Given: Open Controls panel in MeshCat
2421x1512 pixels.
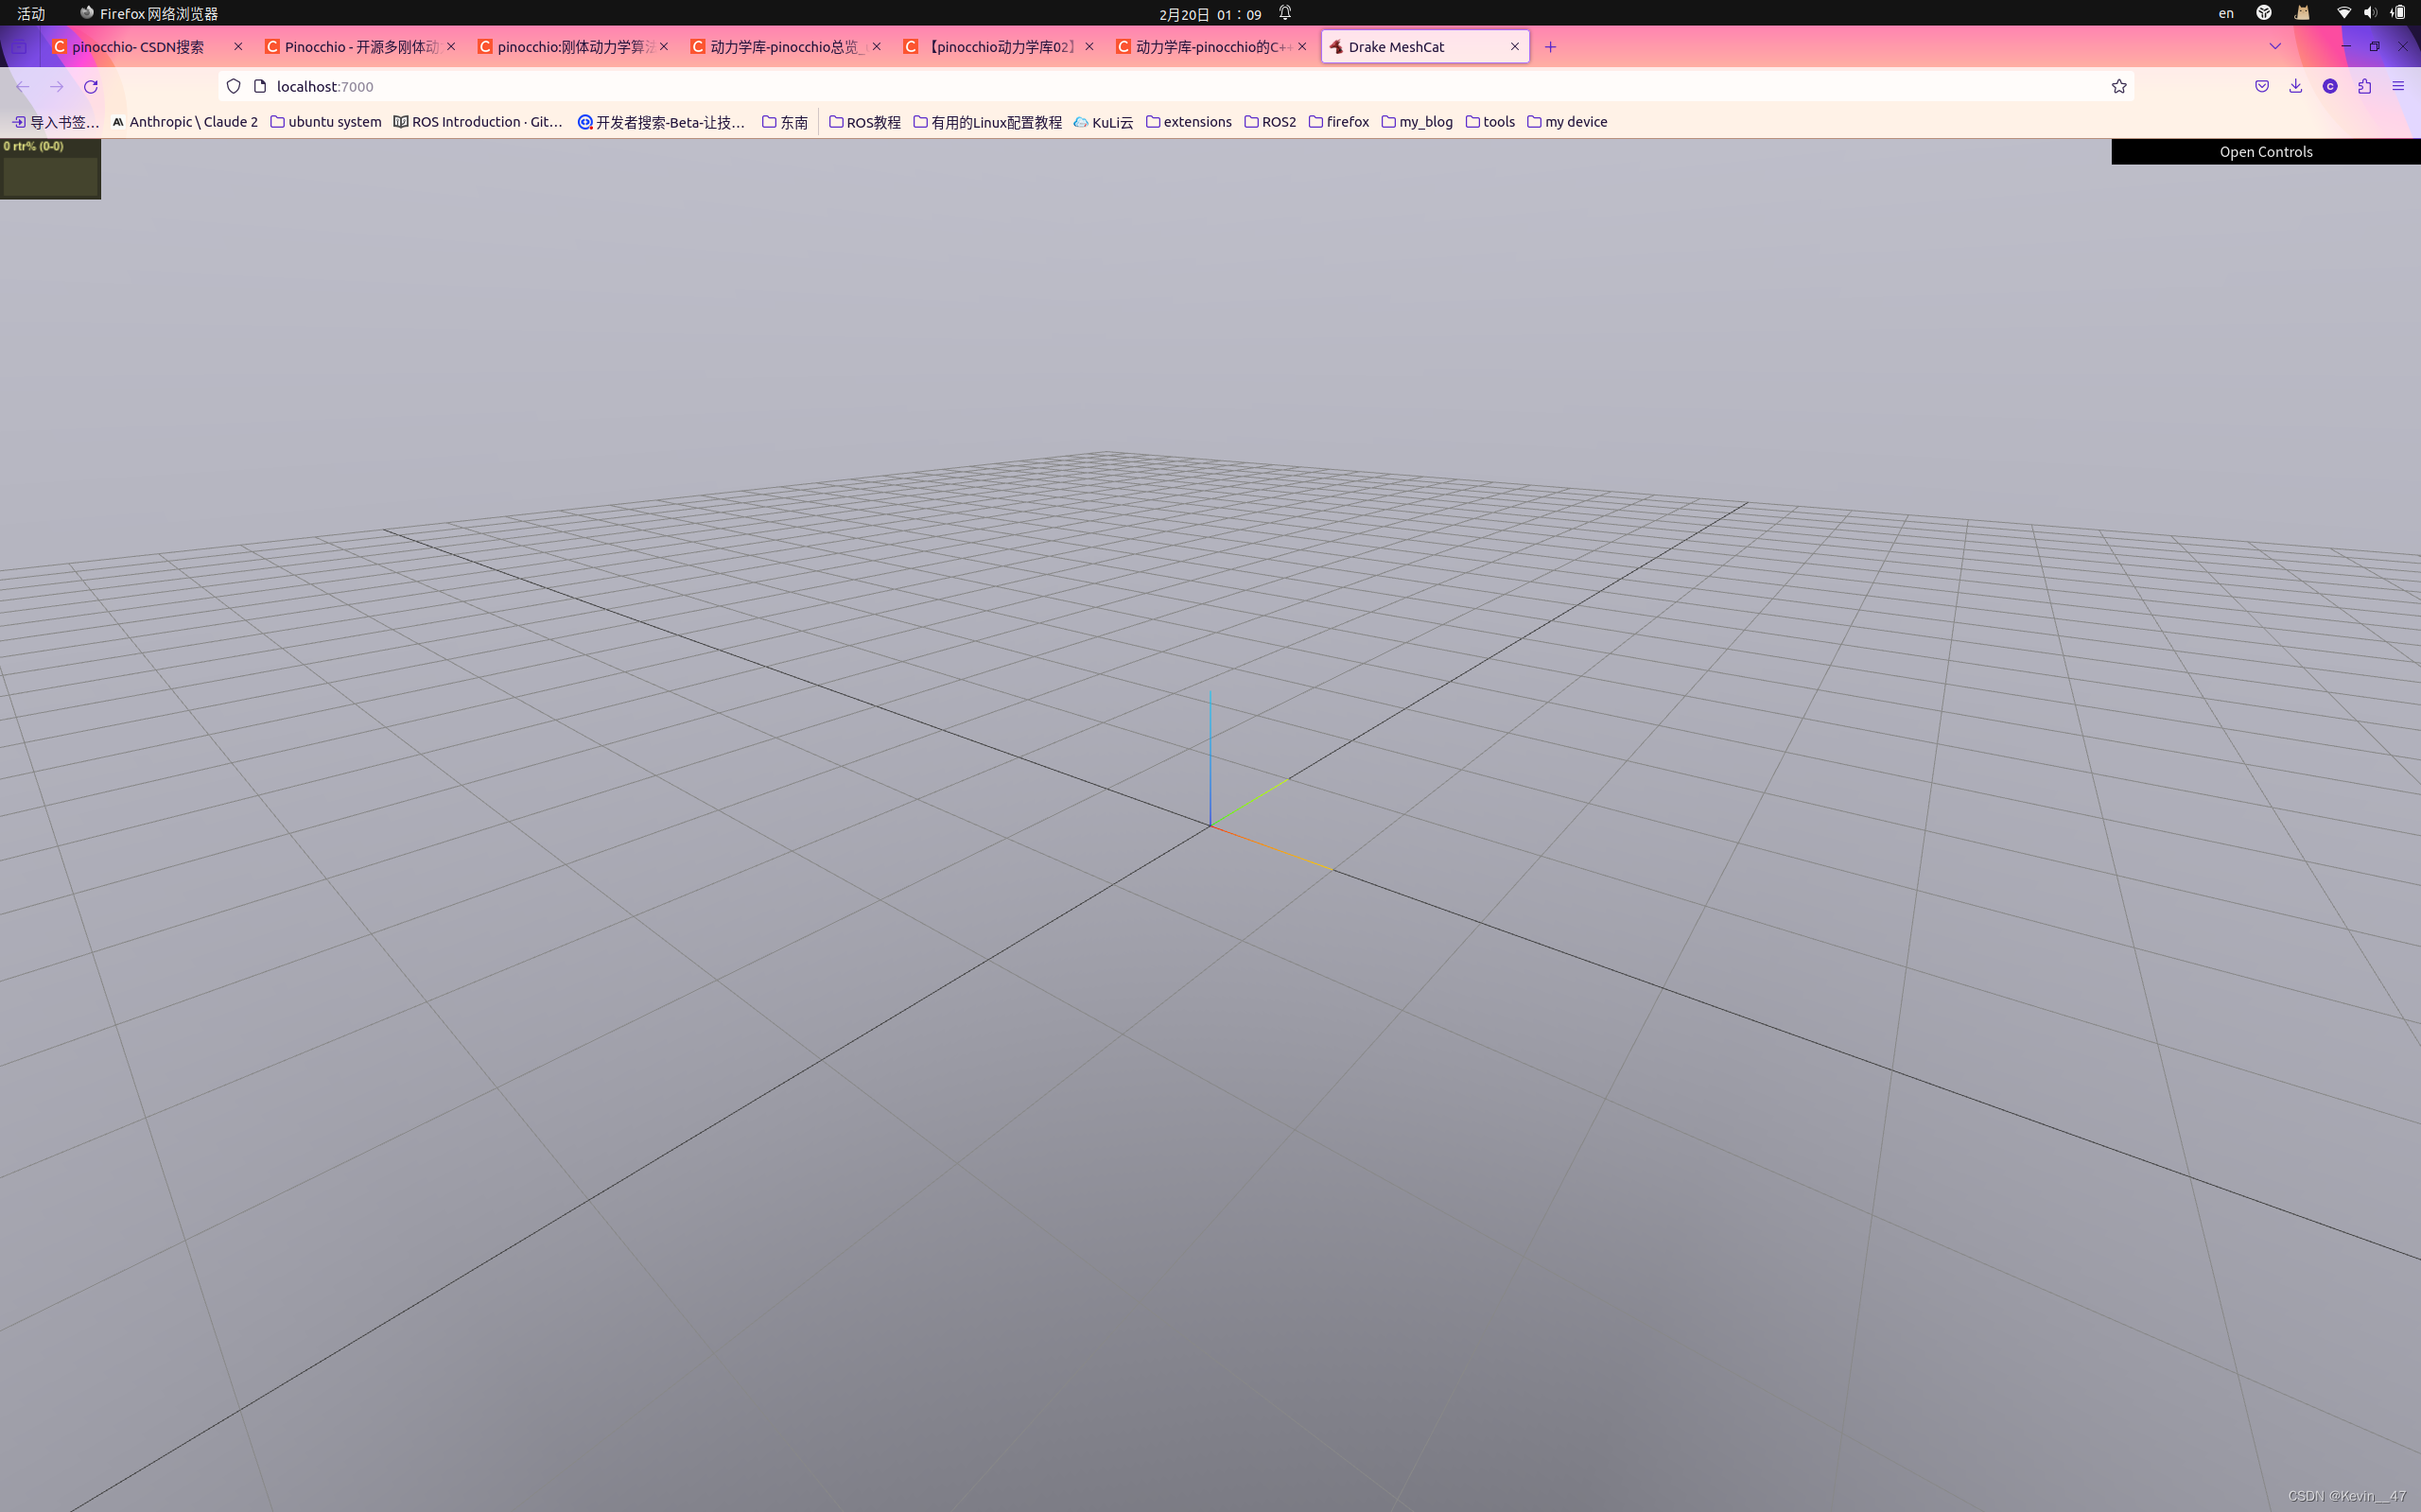Looking at the screenshot, I should click(2265, 152).
